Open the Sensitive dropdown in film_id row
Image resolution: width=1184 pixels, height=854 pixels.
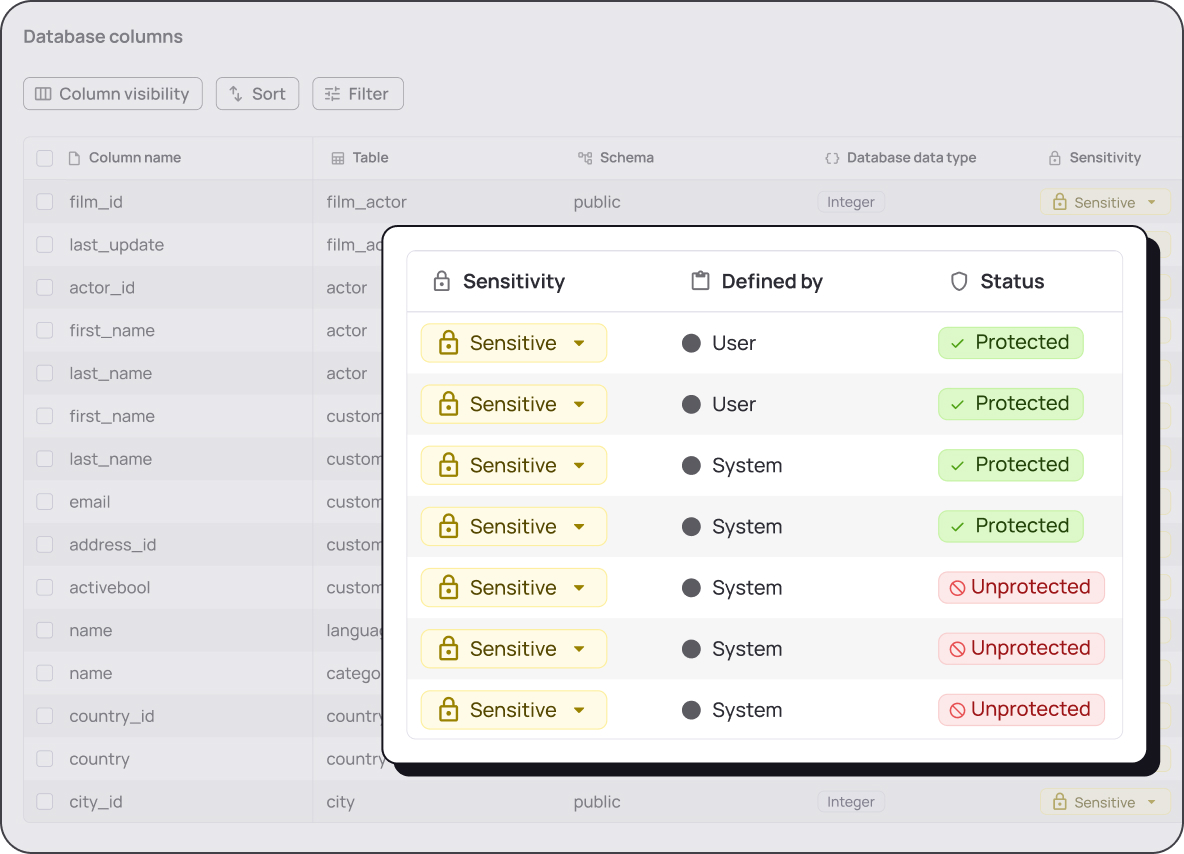(x=1105, y=202)
